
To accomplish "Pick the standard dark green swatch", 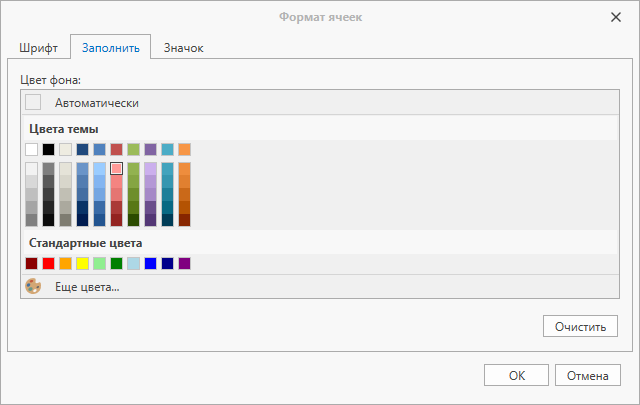I will pos(116,263).
